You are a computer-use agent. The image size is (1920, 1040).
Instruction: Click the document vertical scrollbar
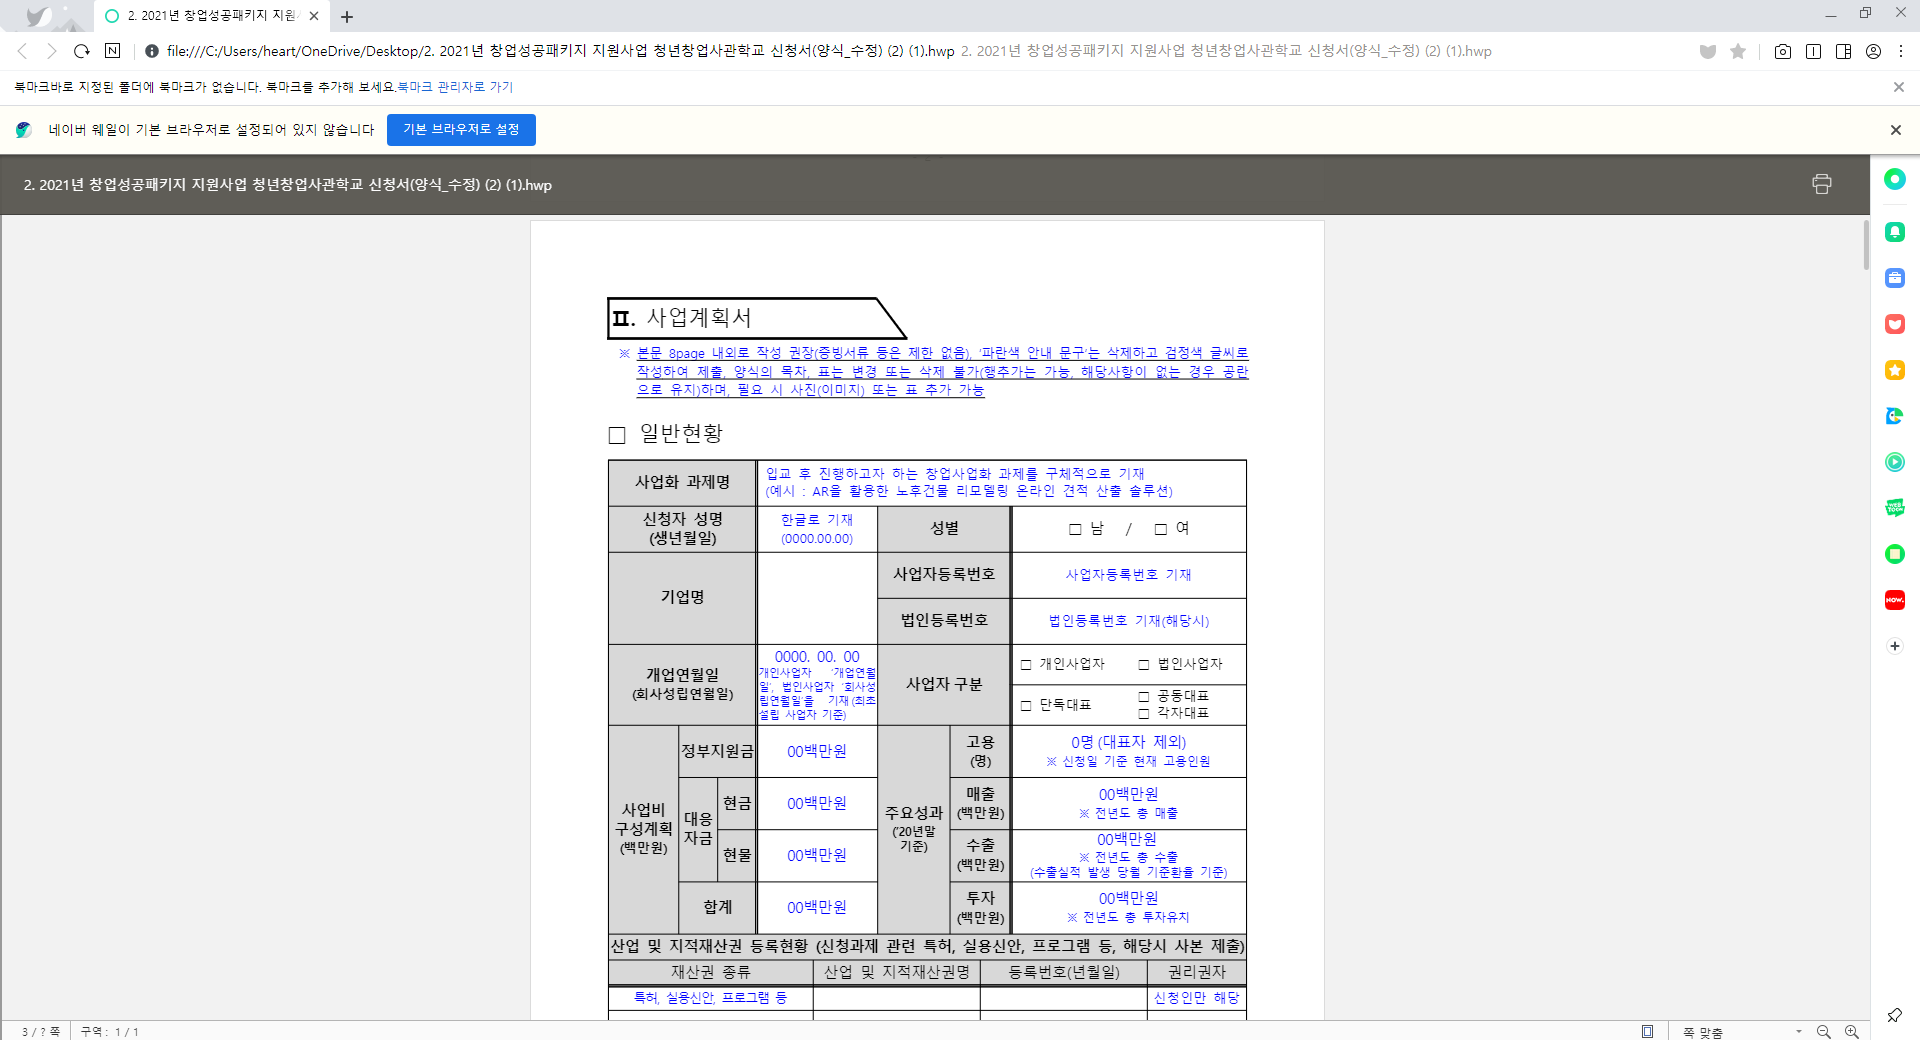coord(1865,245)
